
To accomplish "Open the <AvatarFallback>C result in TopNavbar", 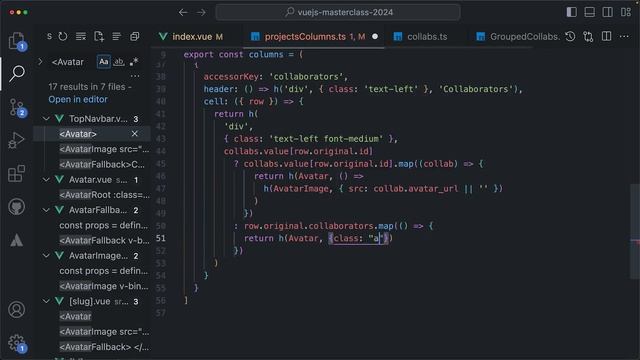I will click(x=92, y=164).
